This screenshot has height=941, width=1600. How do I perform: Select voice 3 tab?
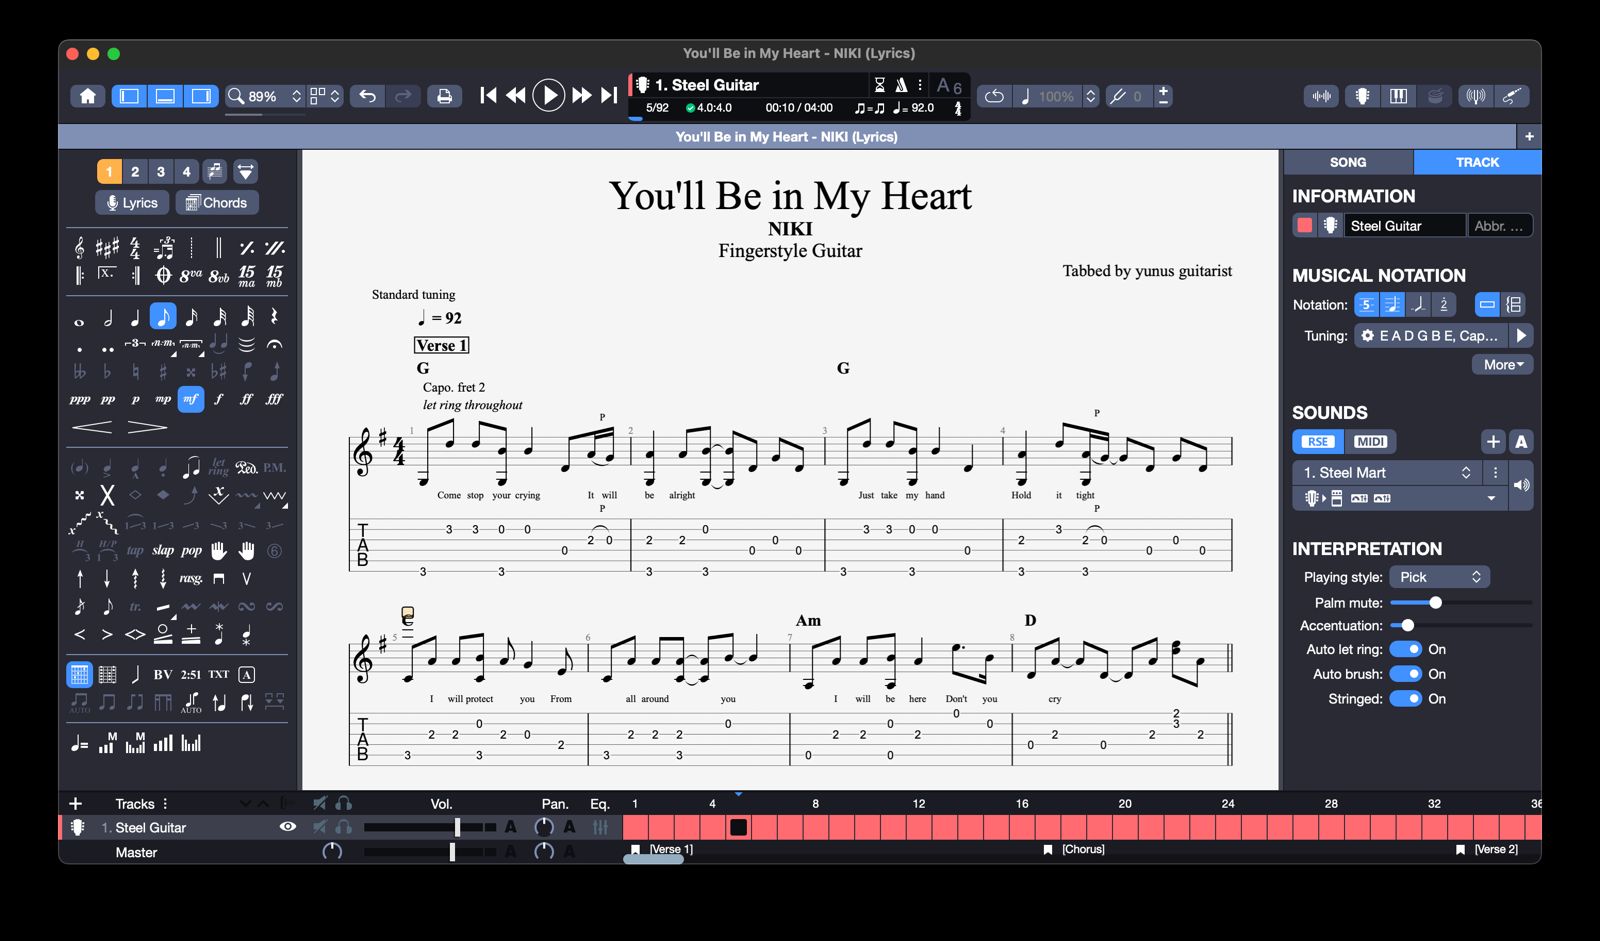(x=161, y=171)
